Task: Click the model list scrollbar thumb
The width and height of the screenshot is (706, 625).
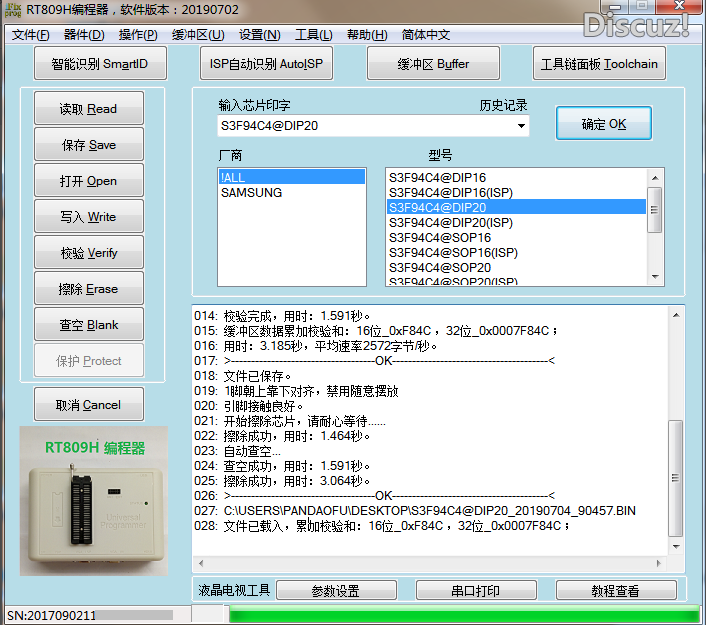Action: 655,210
